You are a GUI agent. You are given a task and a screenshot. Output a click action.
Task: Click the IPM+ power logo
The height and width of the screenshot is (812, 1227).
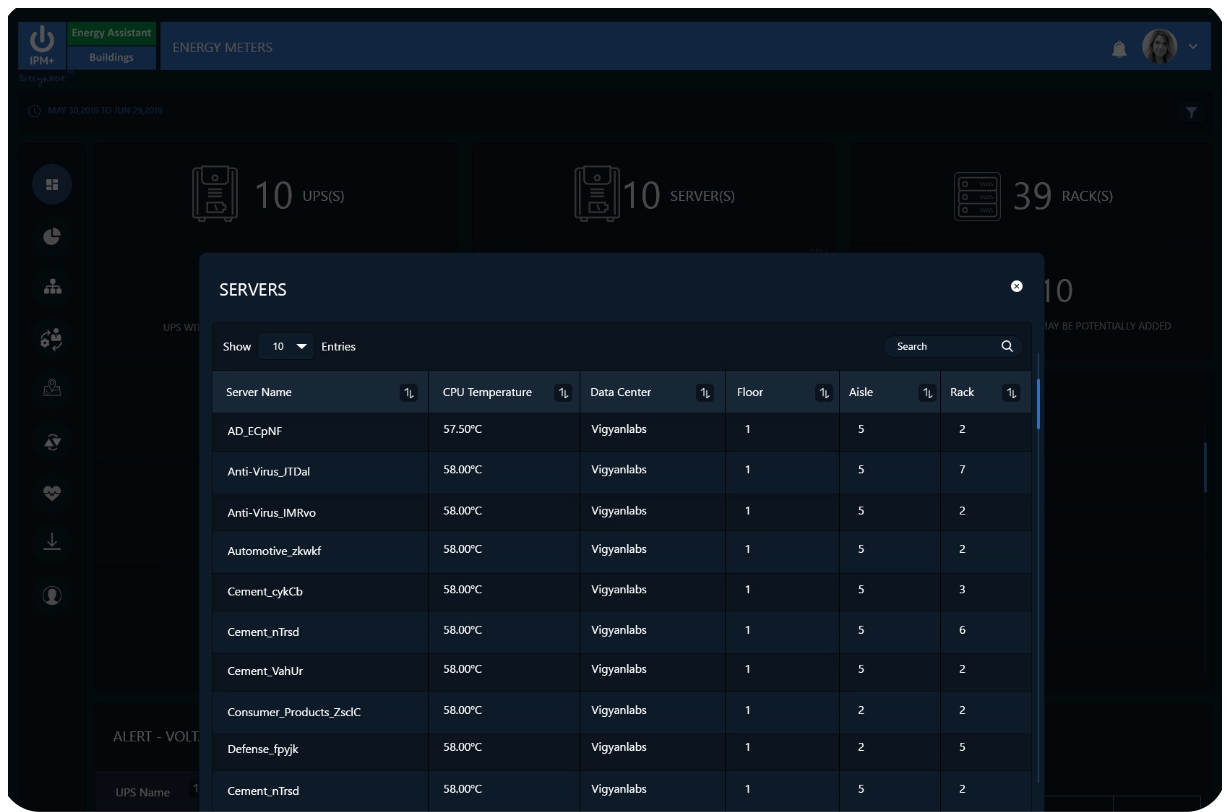(42, 45)
